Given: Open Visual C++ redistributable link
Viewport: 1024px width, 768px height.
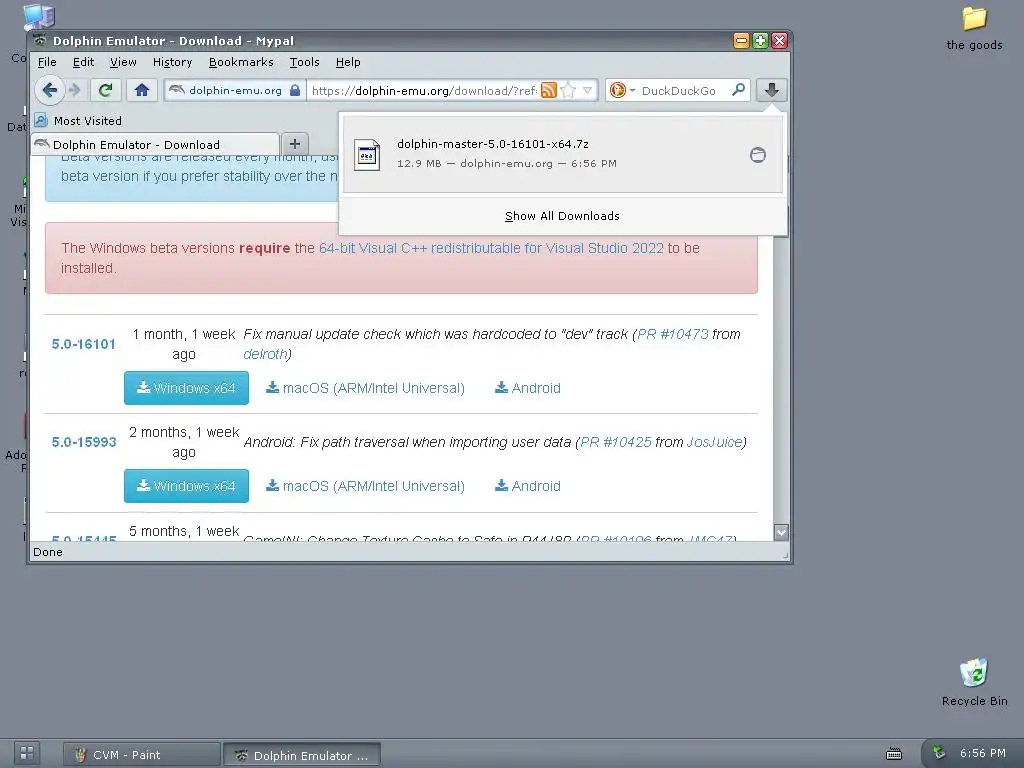Looking at the screenshot, I should point(491,248).
